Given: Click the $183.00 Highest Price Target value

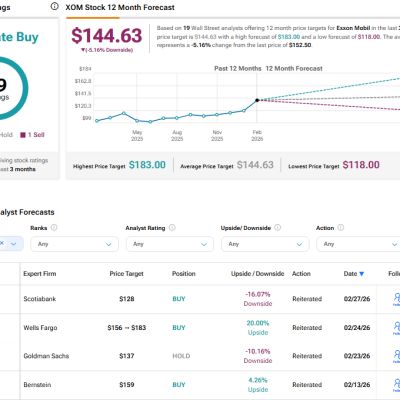Looking at the screenshot, I should tap(147, 165).
